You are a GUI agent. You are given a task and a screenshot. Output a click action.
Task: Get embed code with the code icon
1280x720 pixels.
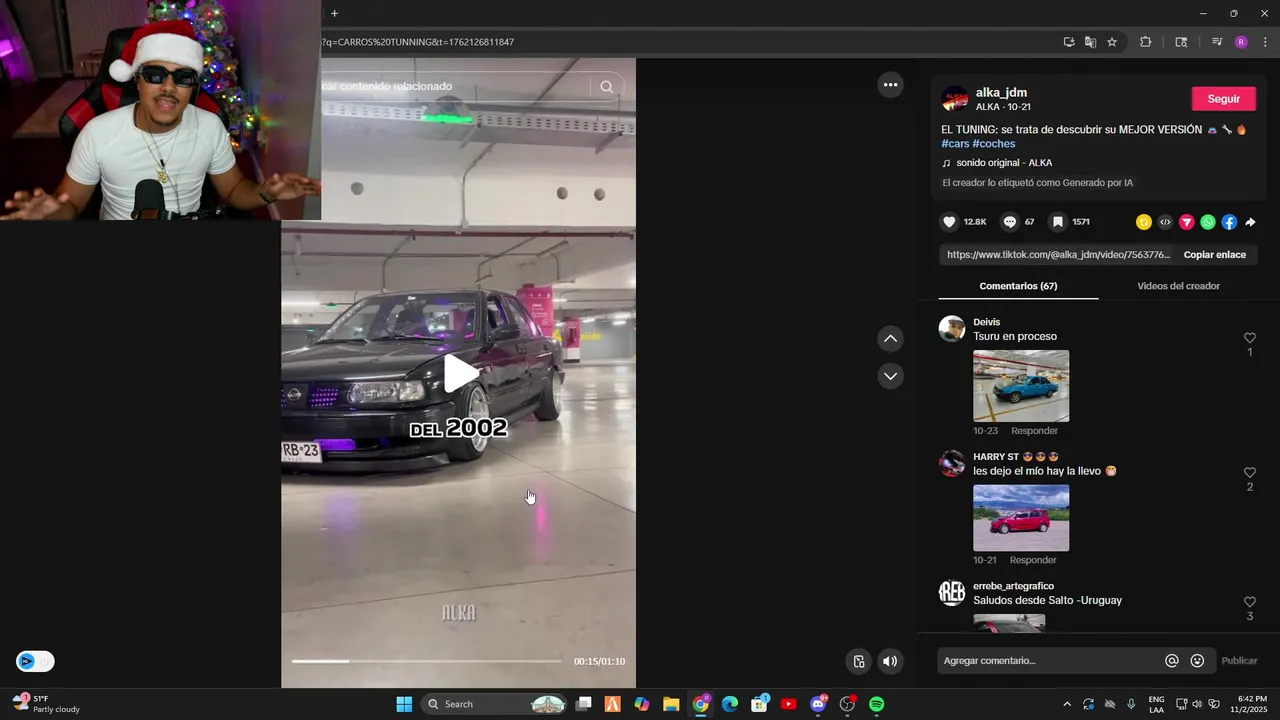point(1165,222)
